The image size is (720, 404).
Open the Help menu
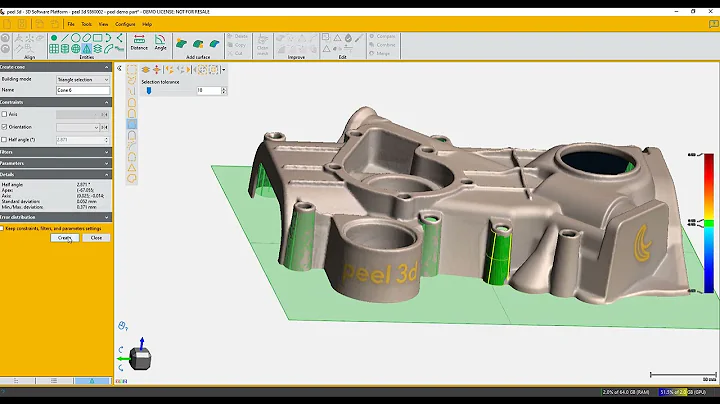(147, 24)
